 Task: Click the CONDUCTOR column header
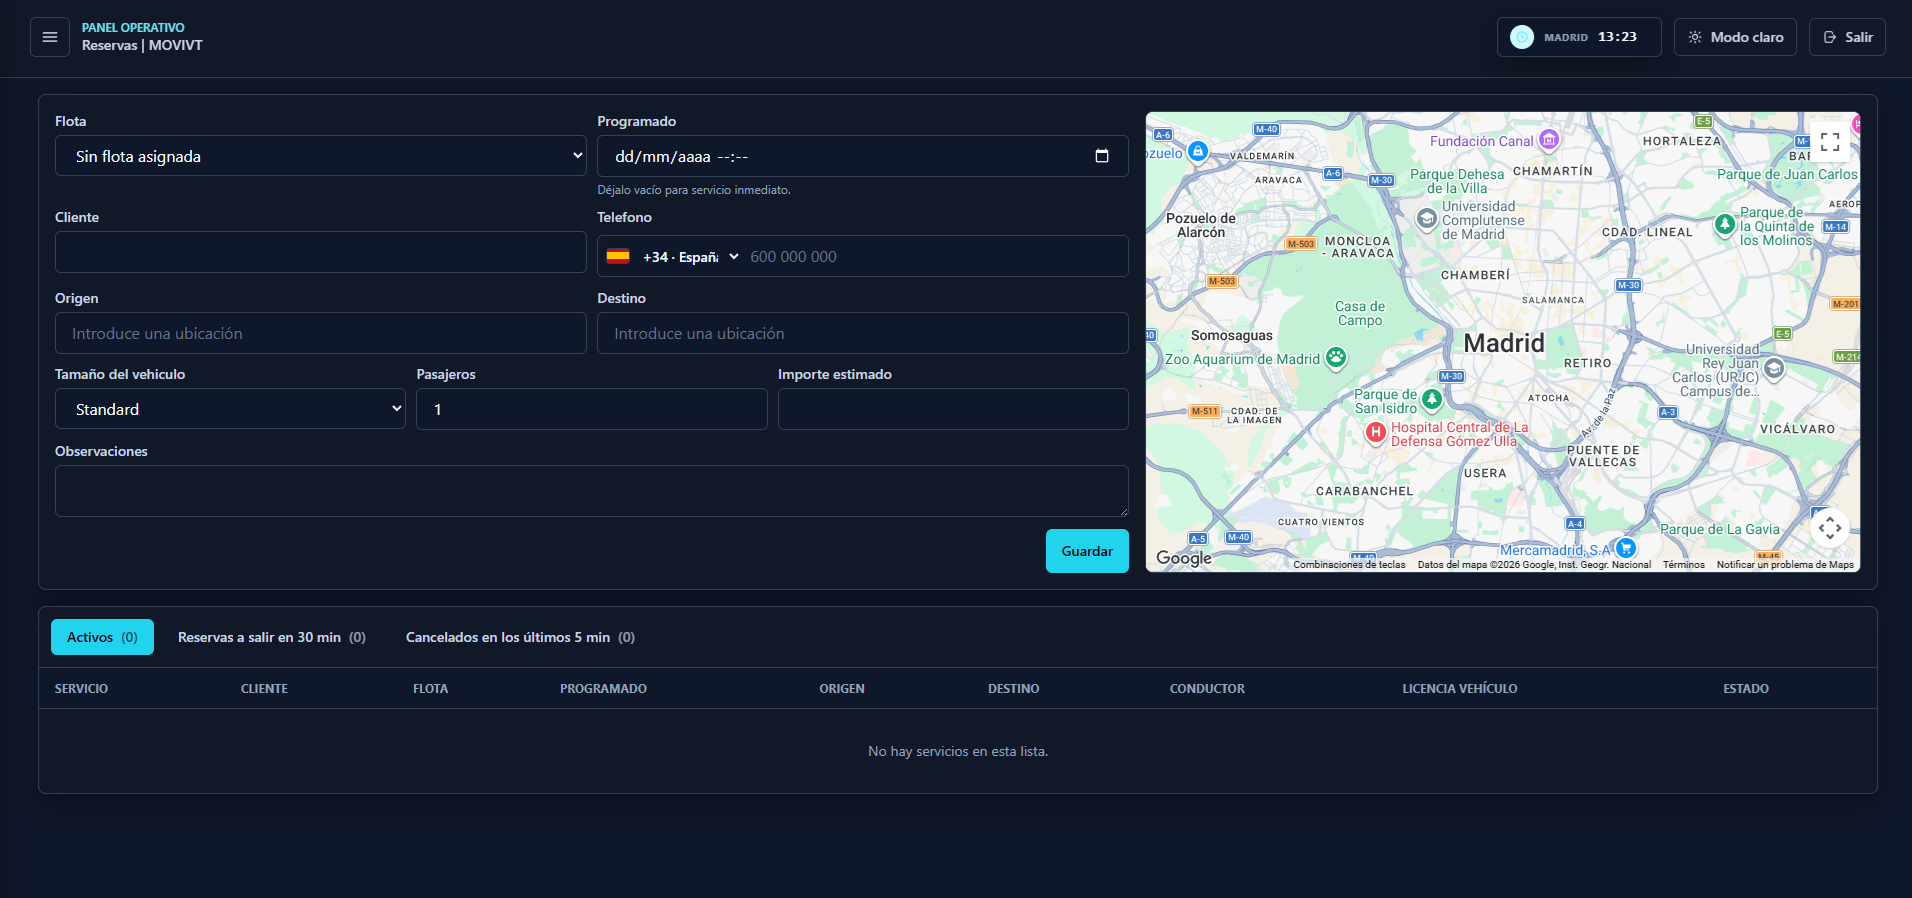[x=1207, y=689]
